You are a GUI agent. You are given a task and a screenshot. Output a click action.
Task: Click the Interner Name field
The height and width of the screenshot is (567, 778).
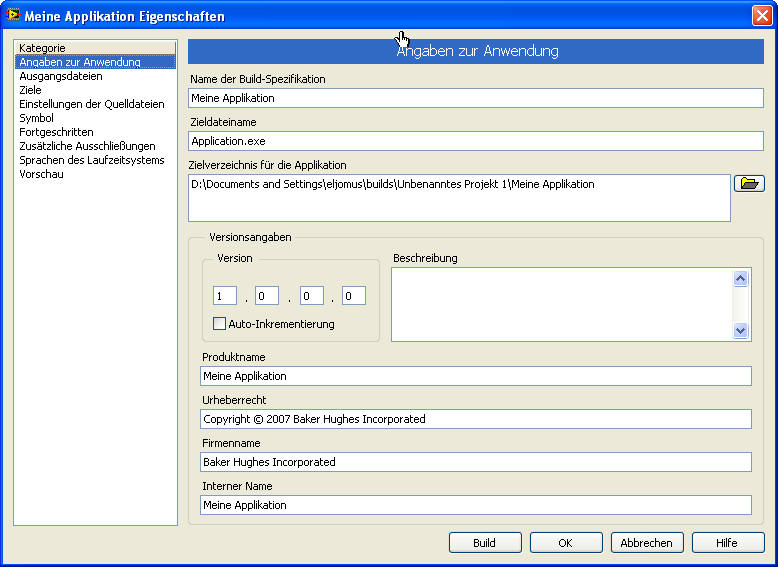point(476,505)
